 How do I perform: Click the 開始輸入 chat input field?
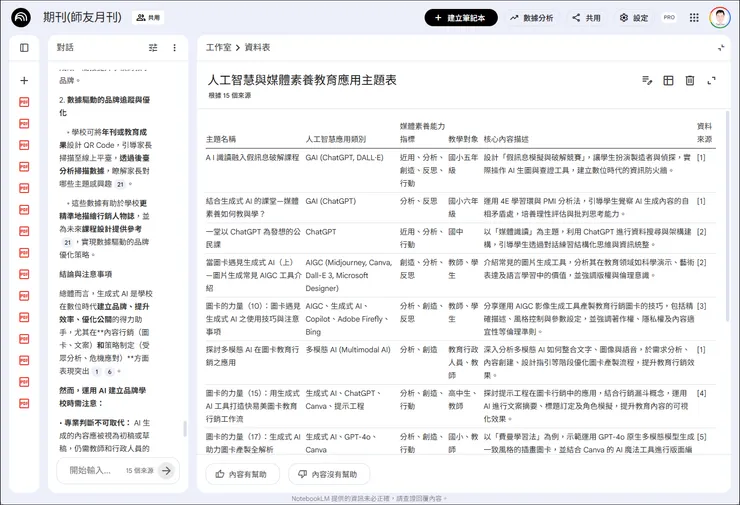90,470
